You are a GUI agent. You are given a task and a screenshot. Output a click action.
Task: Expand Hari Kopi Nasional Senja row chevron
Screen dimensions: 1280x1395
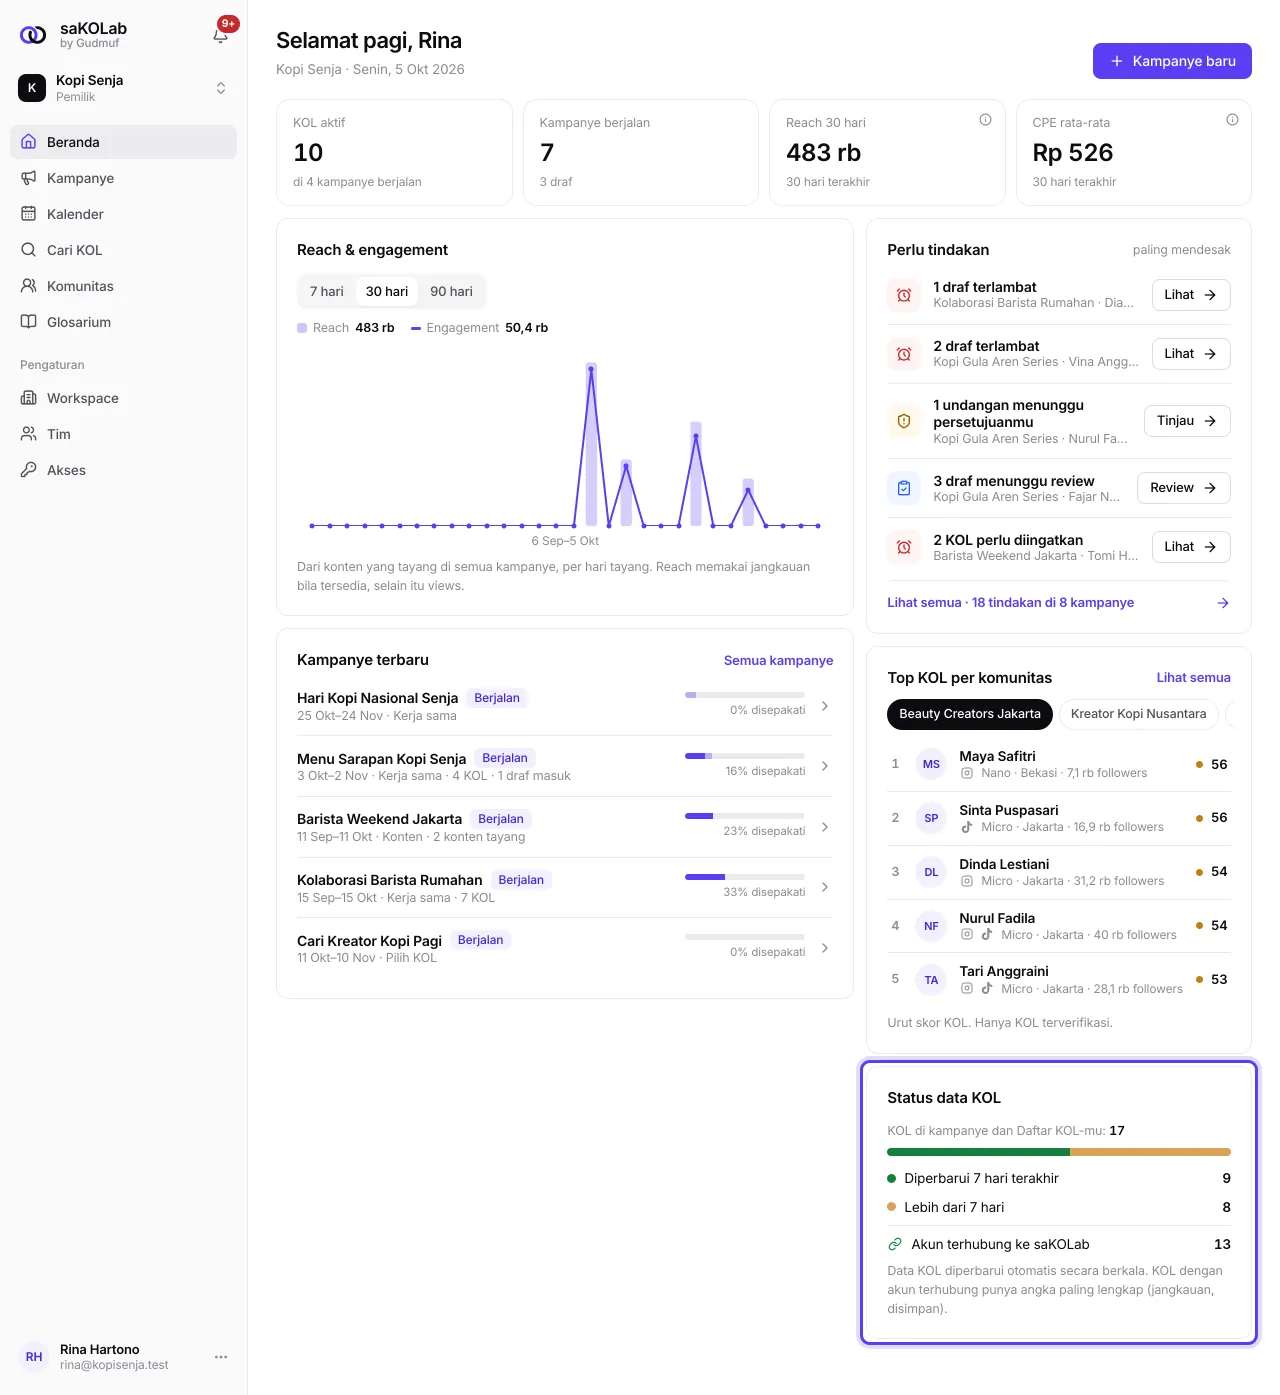tap(825, 706)
